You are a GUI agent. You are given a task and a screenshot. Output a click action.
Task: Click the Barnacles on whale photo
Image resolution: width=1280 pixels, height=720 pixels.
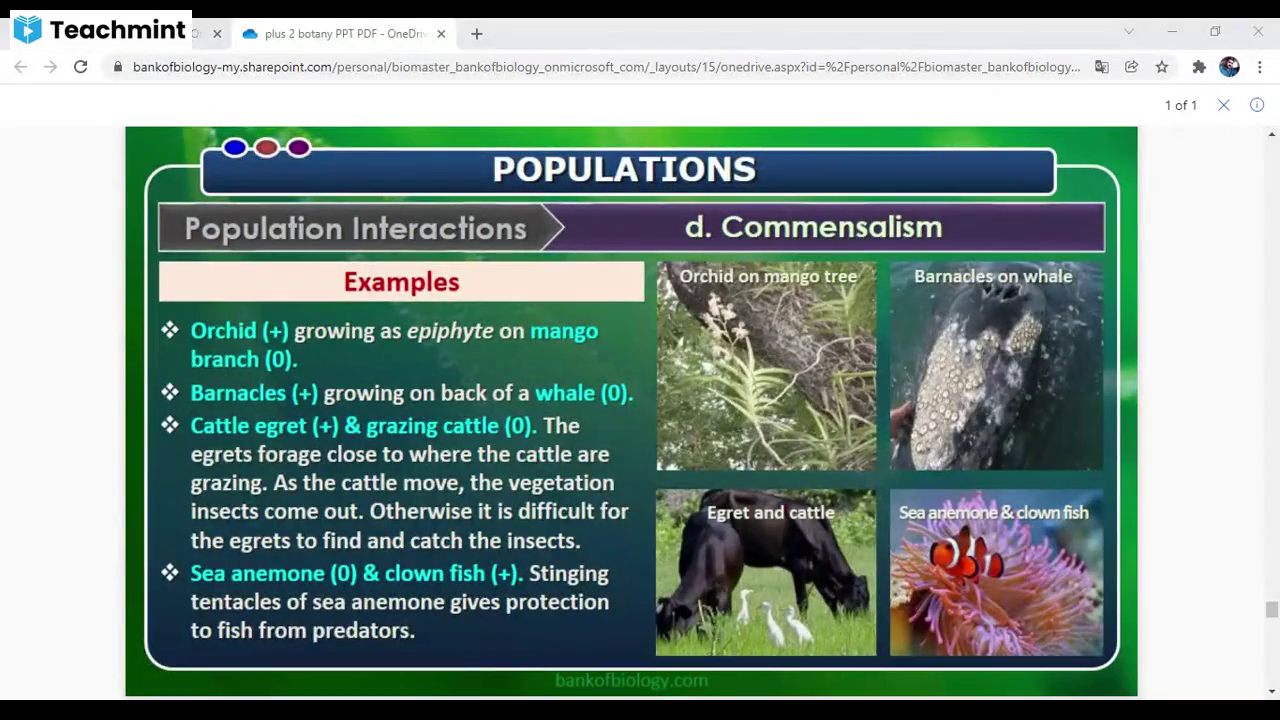996,366
